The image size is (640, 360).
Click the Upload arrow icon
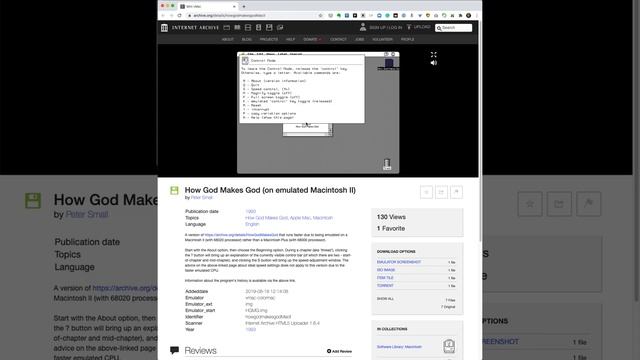tap(409, 27)
